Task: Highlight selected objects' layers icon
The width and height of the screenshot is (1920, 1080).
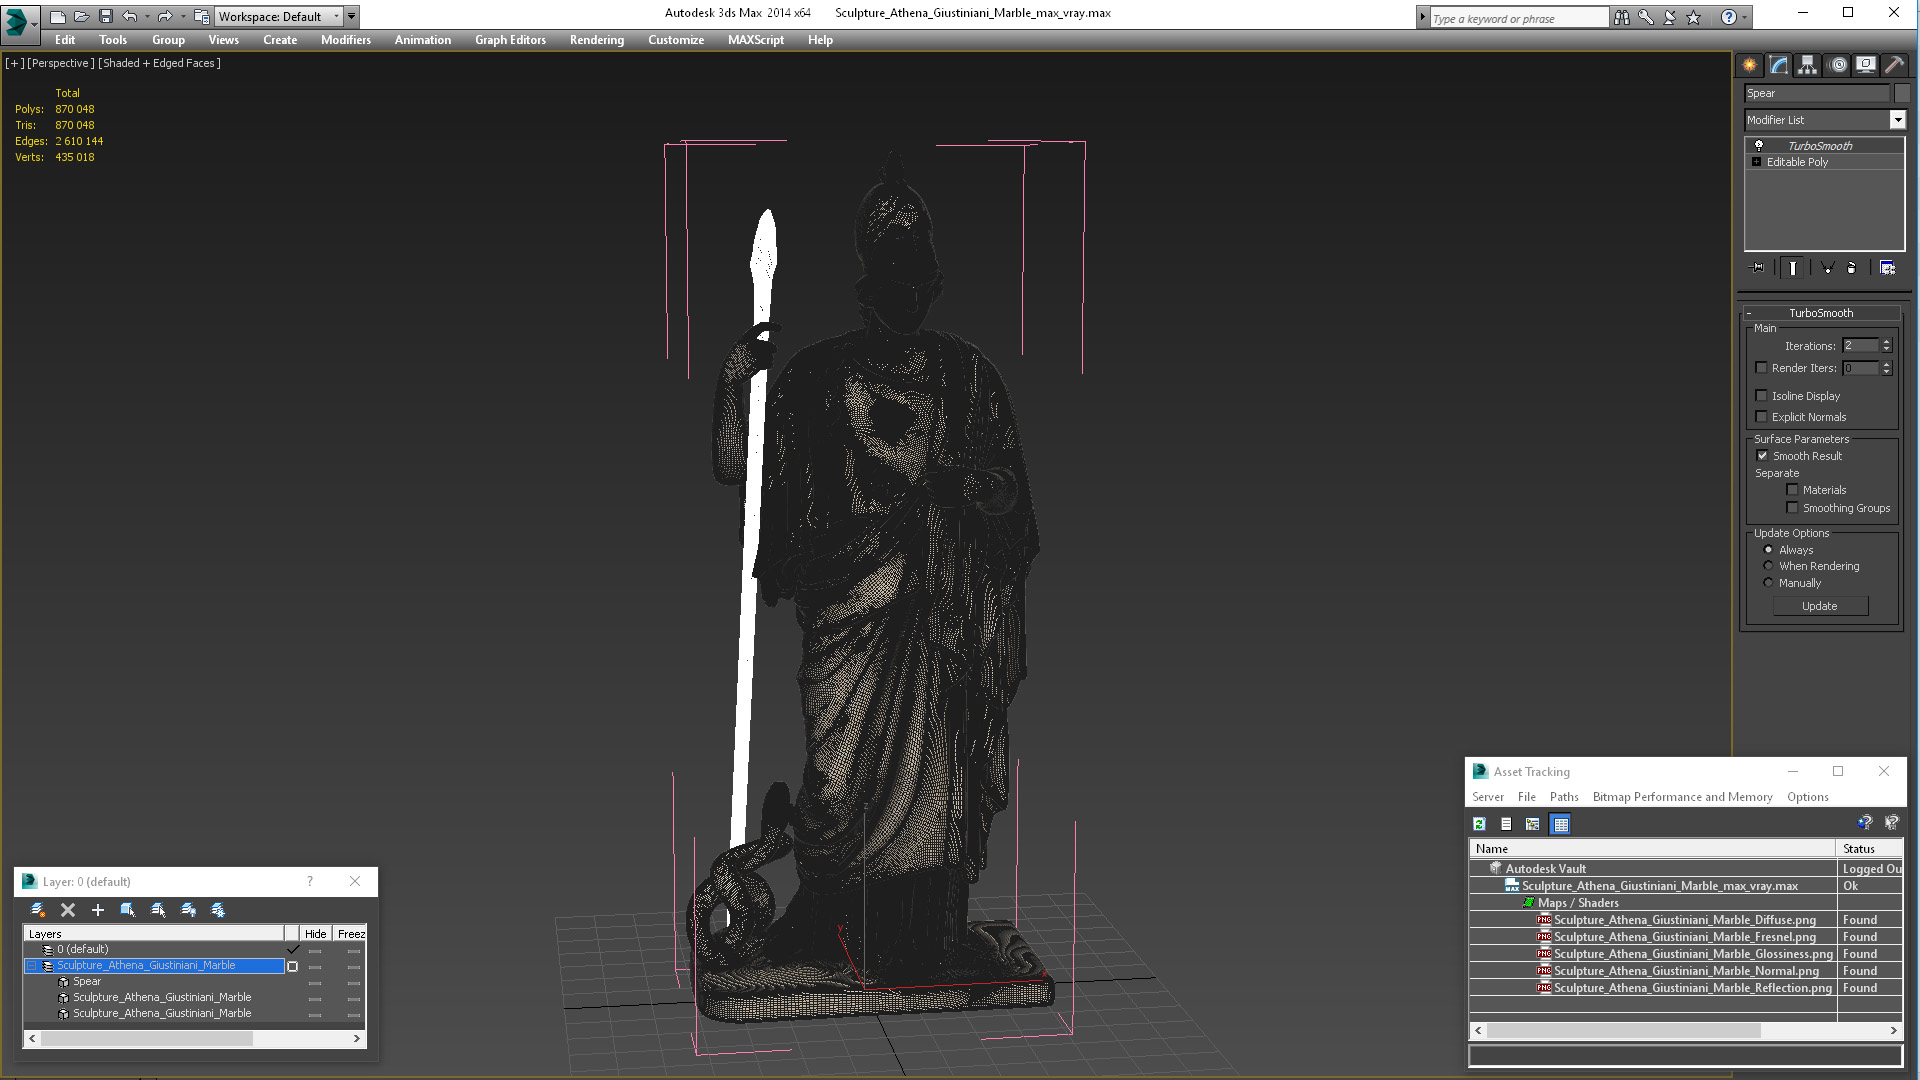Action: click(x=158, y=910)
